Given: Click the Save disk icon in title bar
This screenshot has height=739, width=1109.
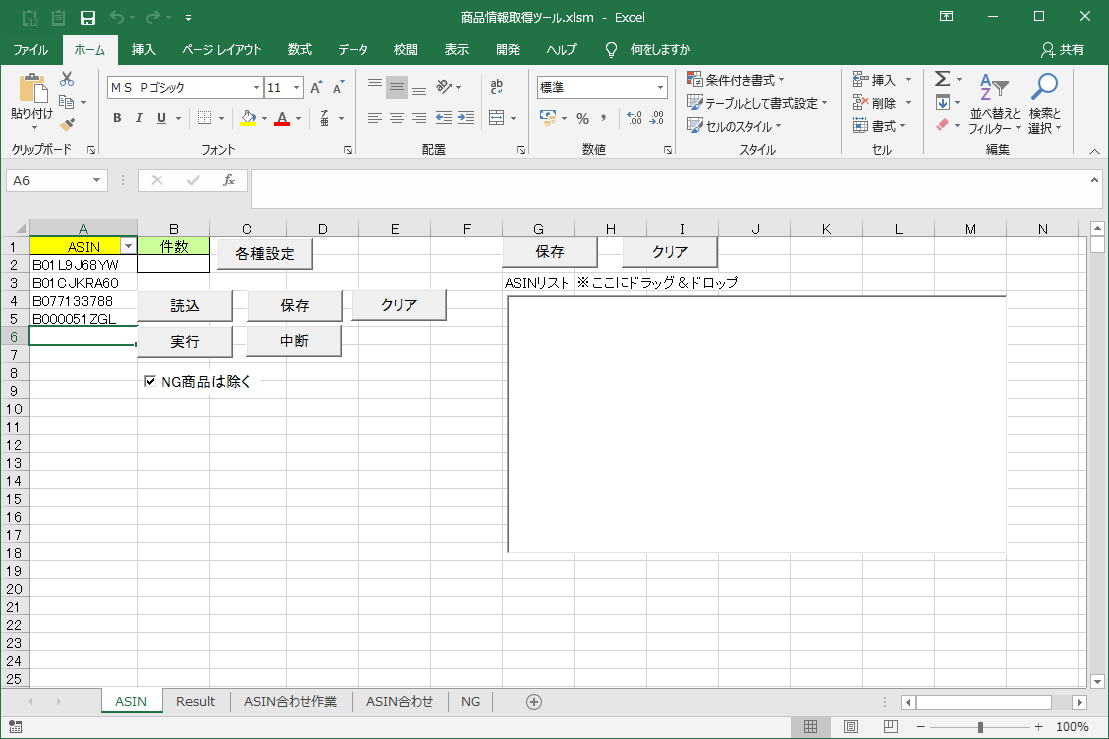Looking at the screenshot, I should (88, 18).
